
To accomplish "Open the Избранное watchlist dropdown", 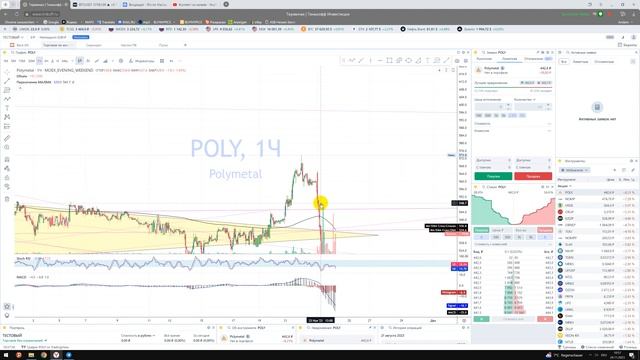I will [575, 170].
